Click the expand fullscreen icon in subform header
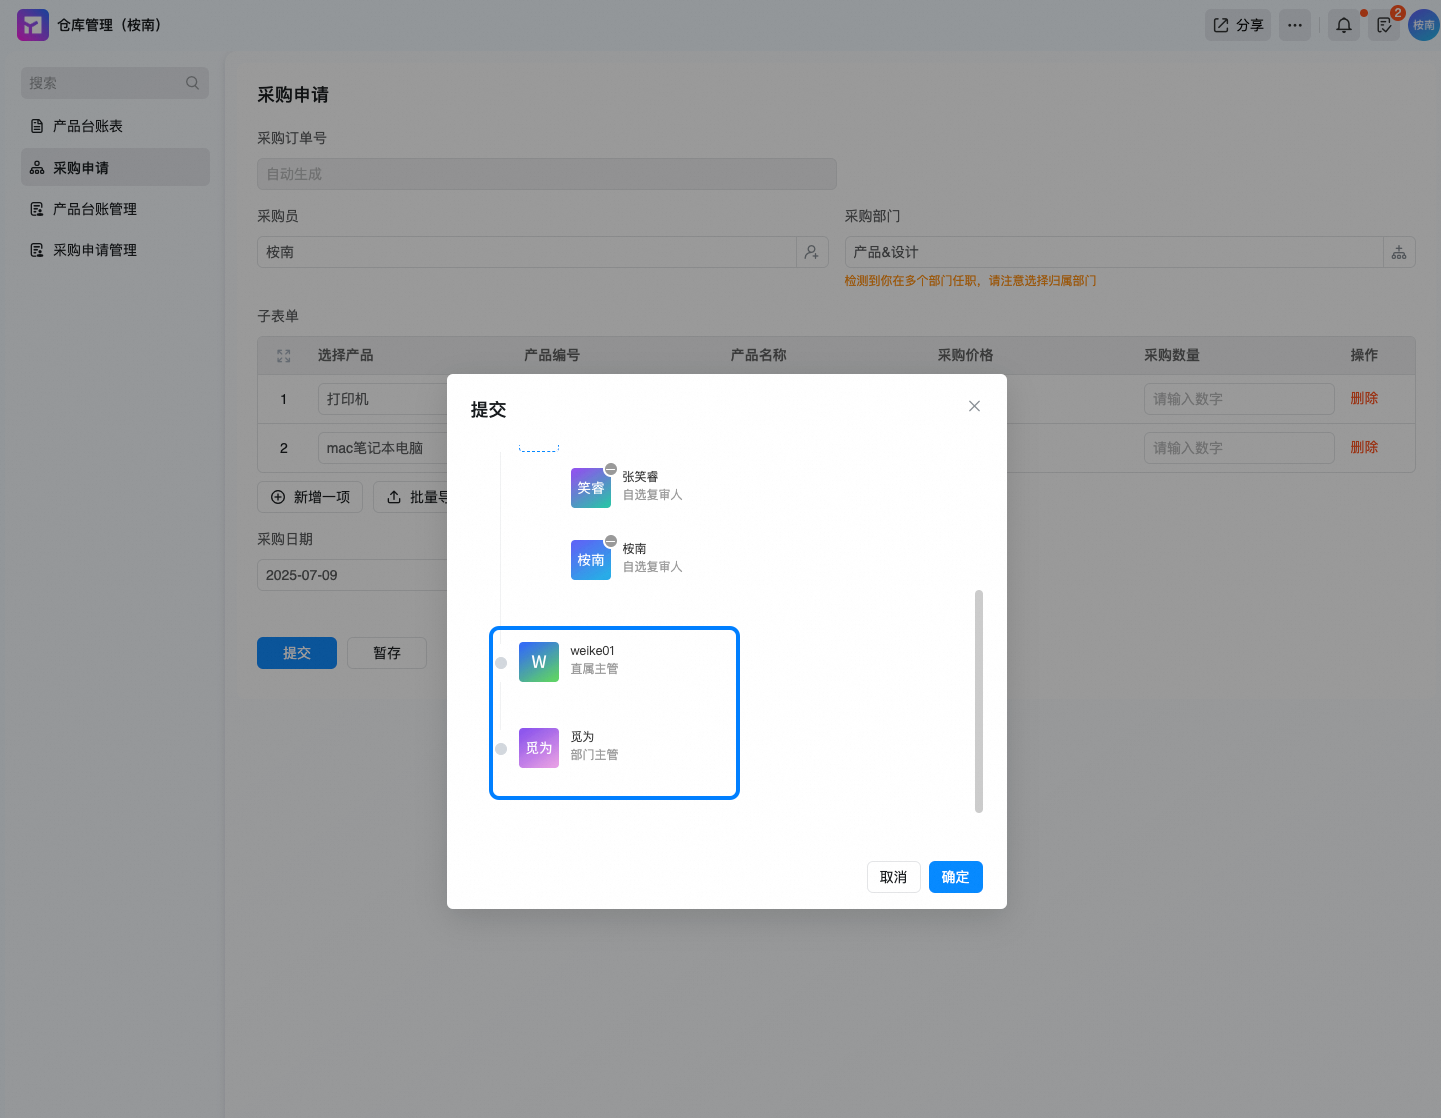1441x1118 pixels. (x=284, y=356)
